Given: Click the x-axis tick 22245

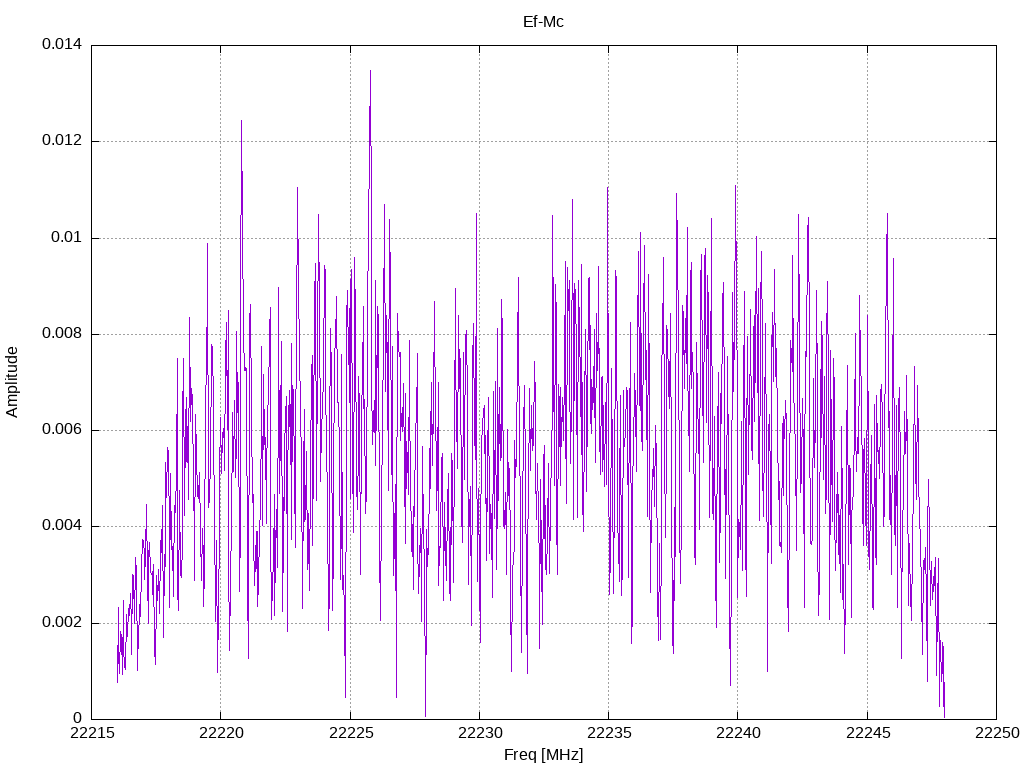Looking at the screenshot, I should point(868,733).
